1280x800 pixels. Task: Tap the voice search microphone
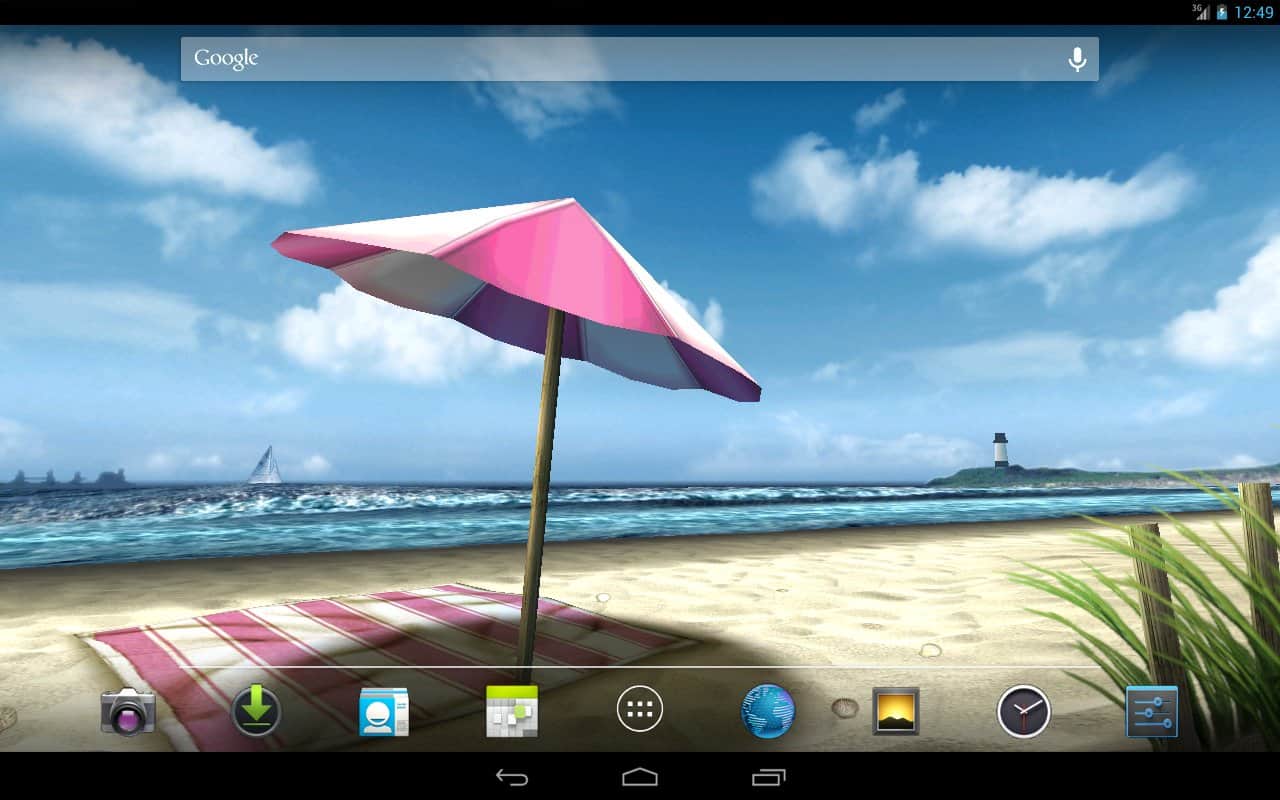coord(1076,60)
